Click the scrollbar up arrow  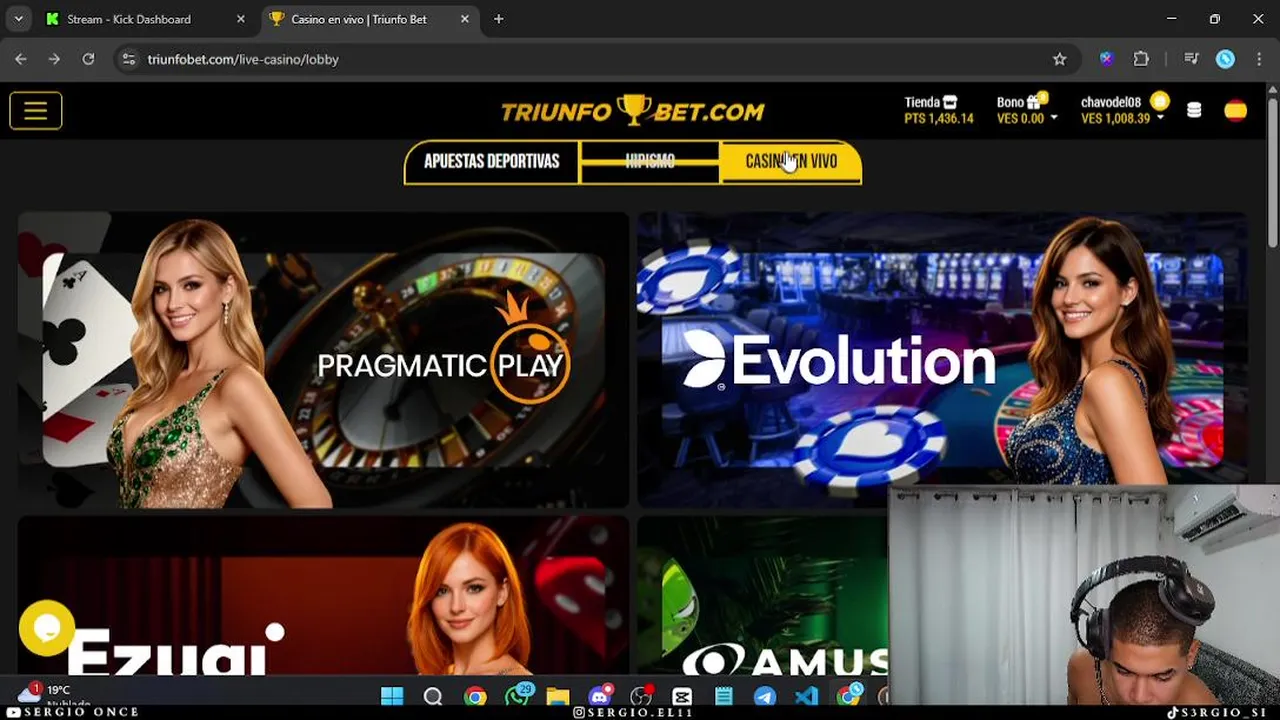(x=1272, y=88)
